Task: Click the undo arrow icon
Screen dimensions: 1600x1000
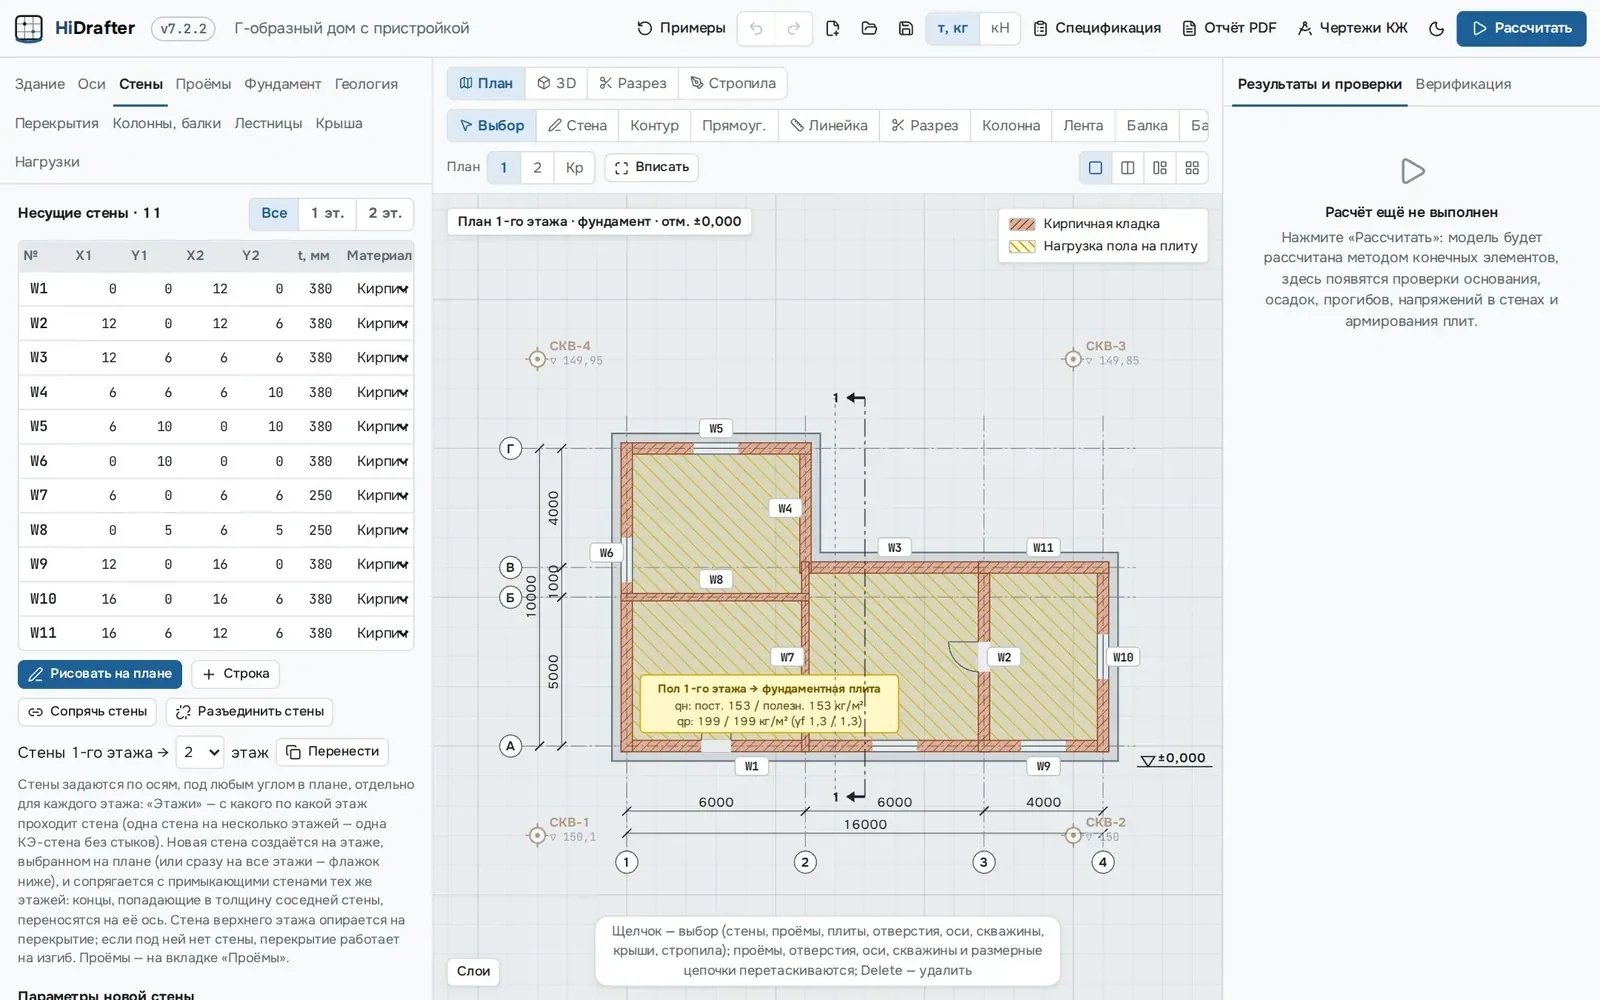Action: click(x=756, y=29)
